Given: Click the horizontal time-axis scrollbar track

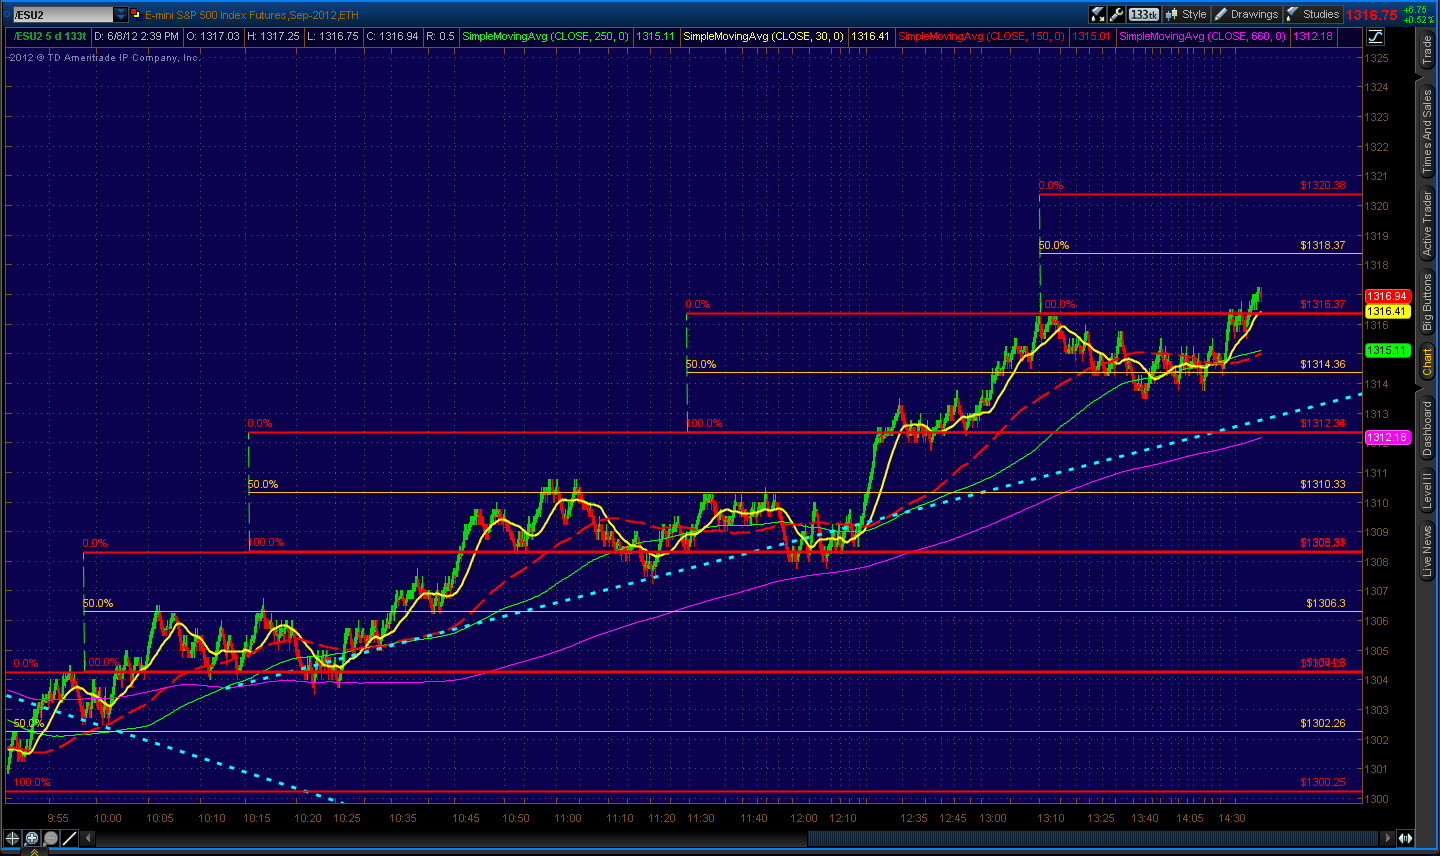Looking at the screenshot, I should coord(738,838).
